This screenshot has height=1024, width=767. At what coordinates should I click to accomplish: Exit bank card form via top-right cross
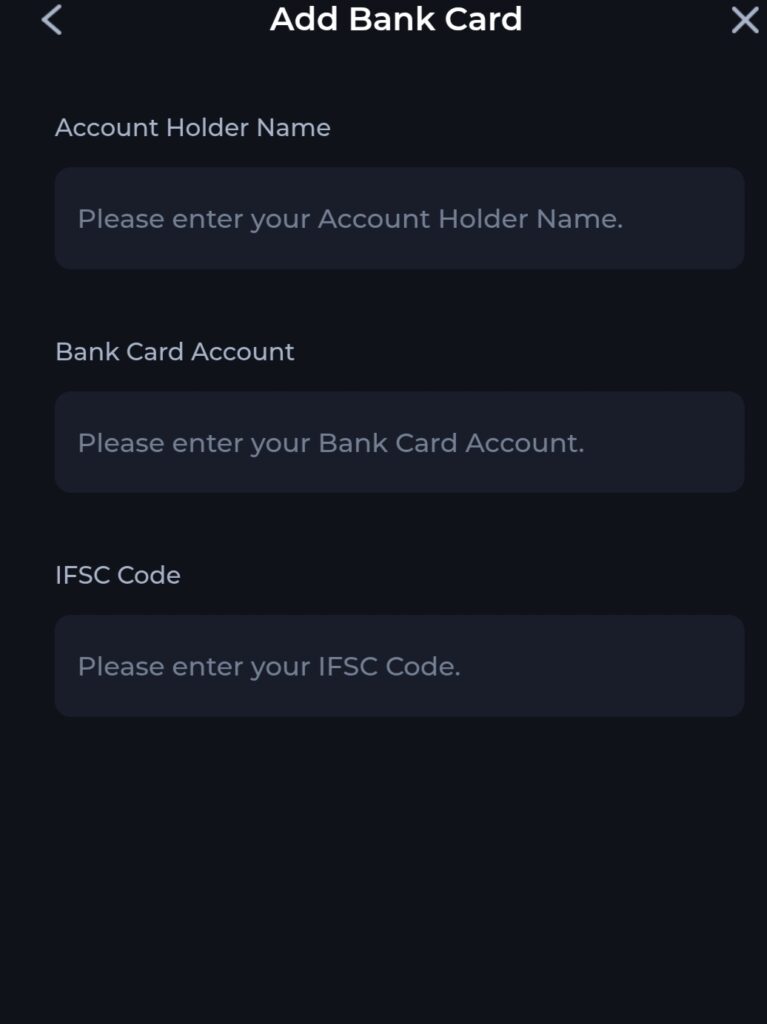coord(744,20)
